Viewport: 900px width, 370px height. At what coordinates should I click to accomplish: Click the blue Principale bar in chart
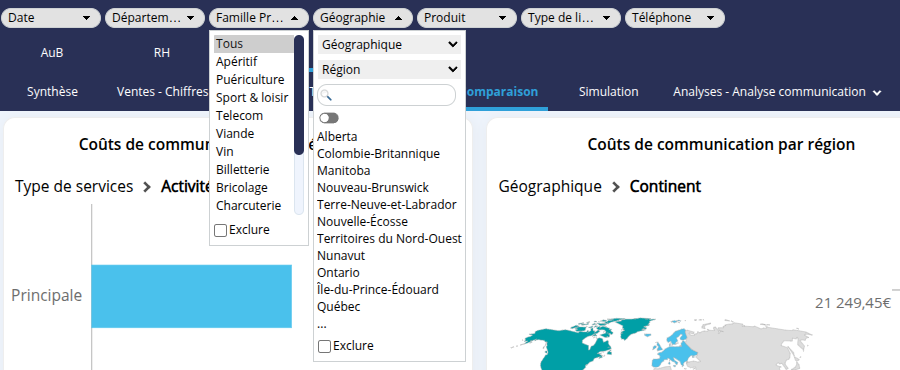pos(192,296)
